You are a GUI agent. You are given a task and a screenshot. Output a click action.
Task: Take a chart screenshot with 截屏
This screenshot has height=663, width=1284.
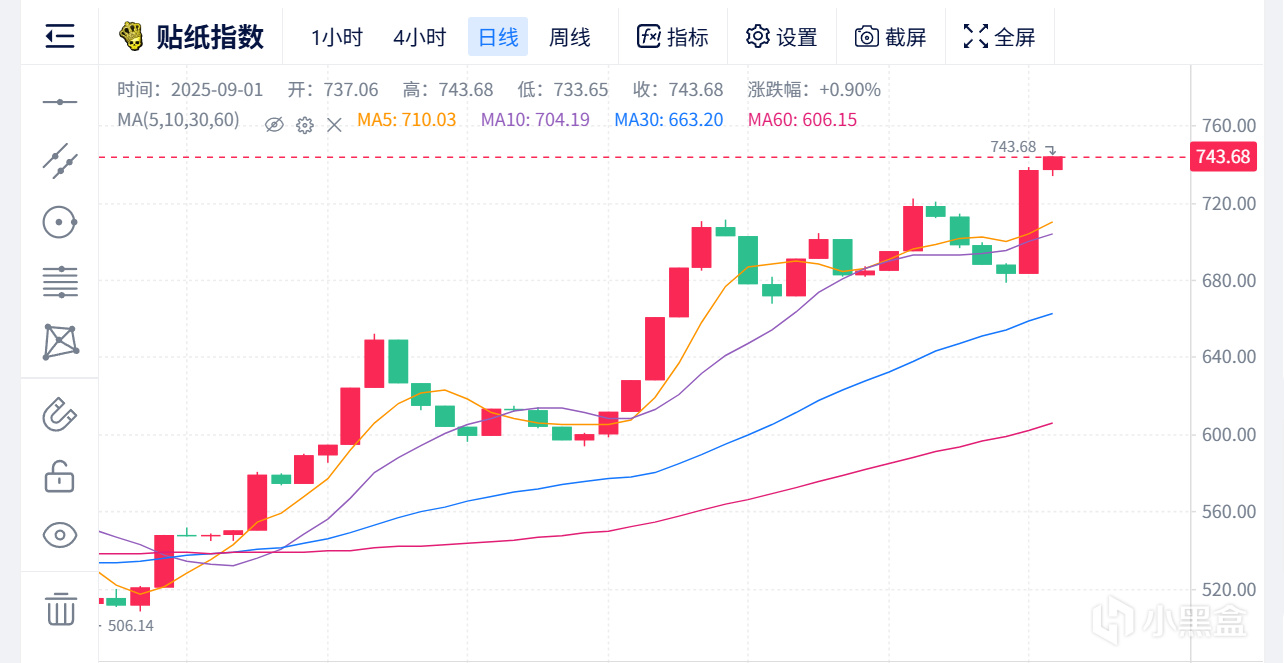point(891,38)
